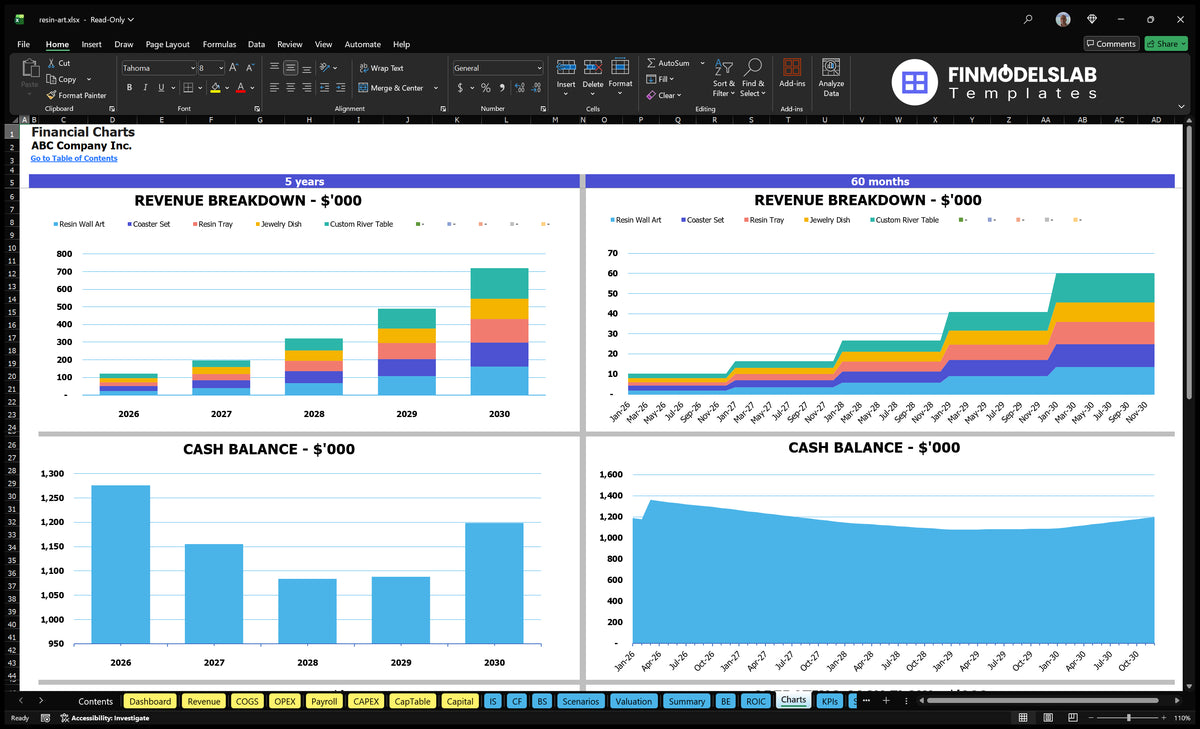Image resolution: width=1200 pixels, height=729 pixels.
Task: Open Find & Select options
Action: (753, 77)
